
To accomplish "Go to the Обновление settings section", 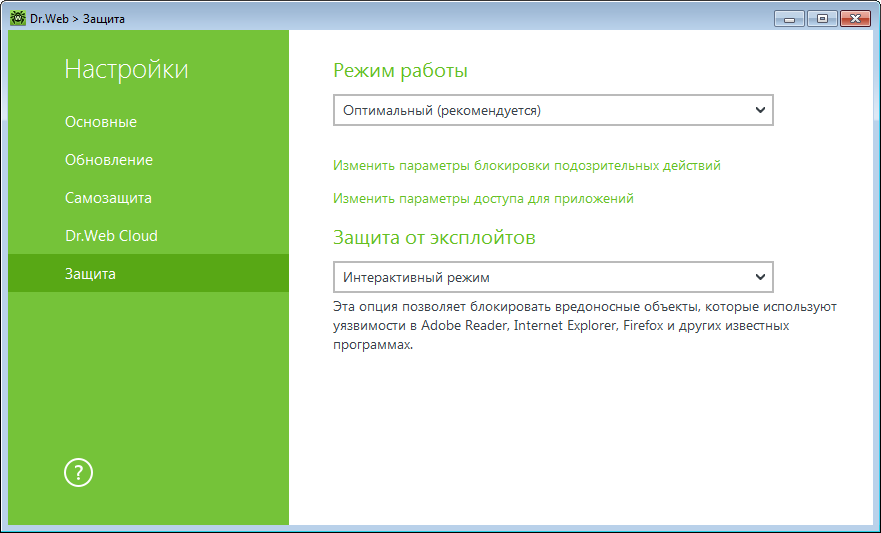I will (x=148, y=160).
